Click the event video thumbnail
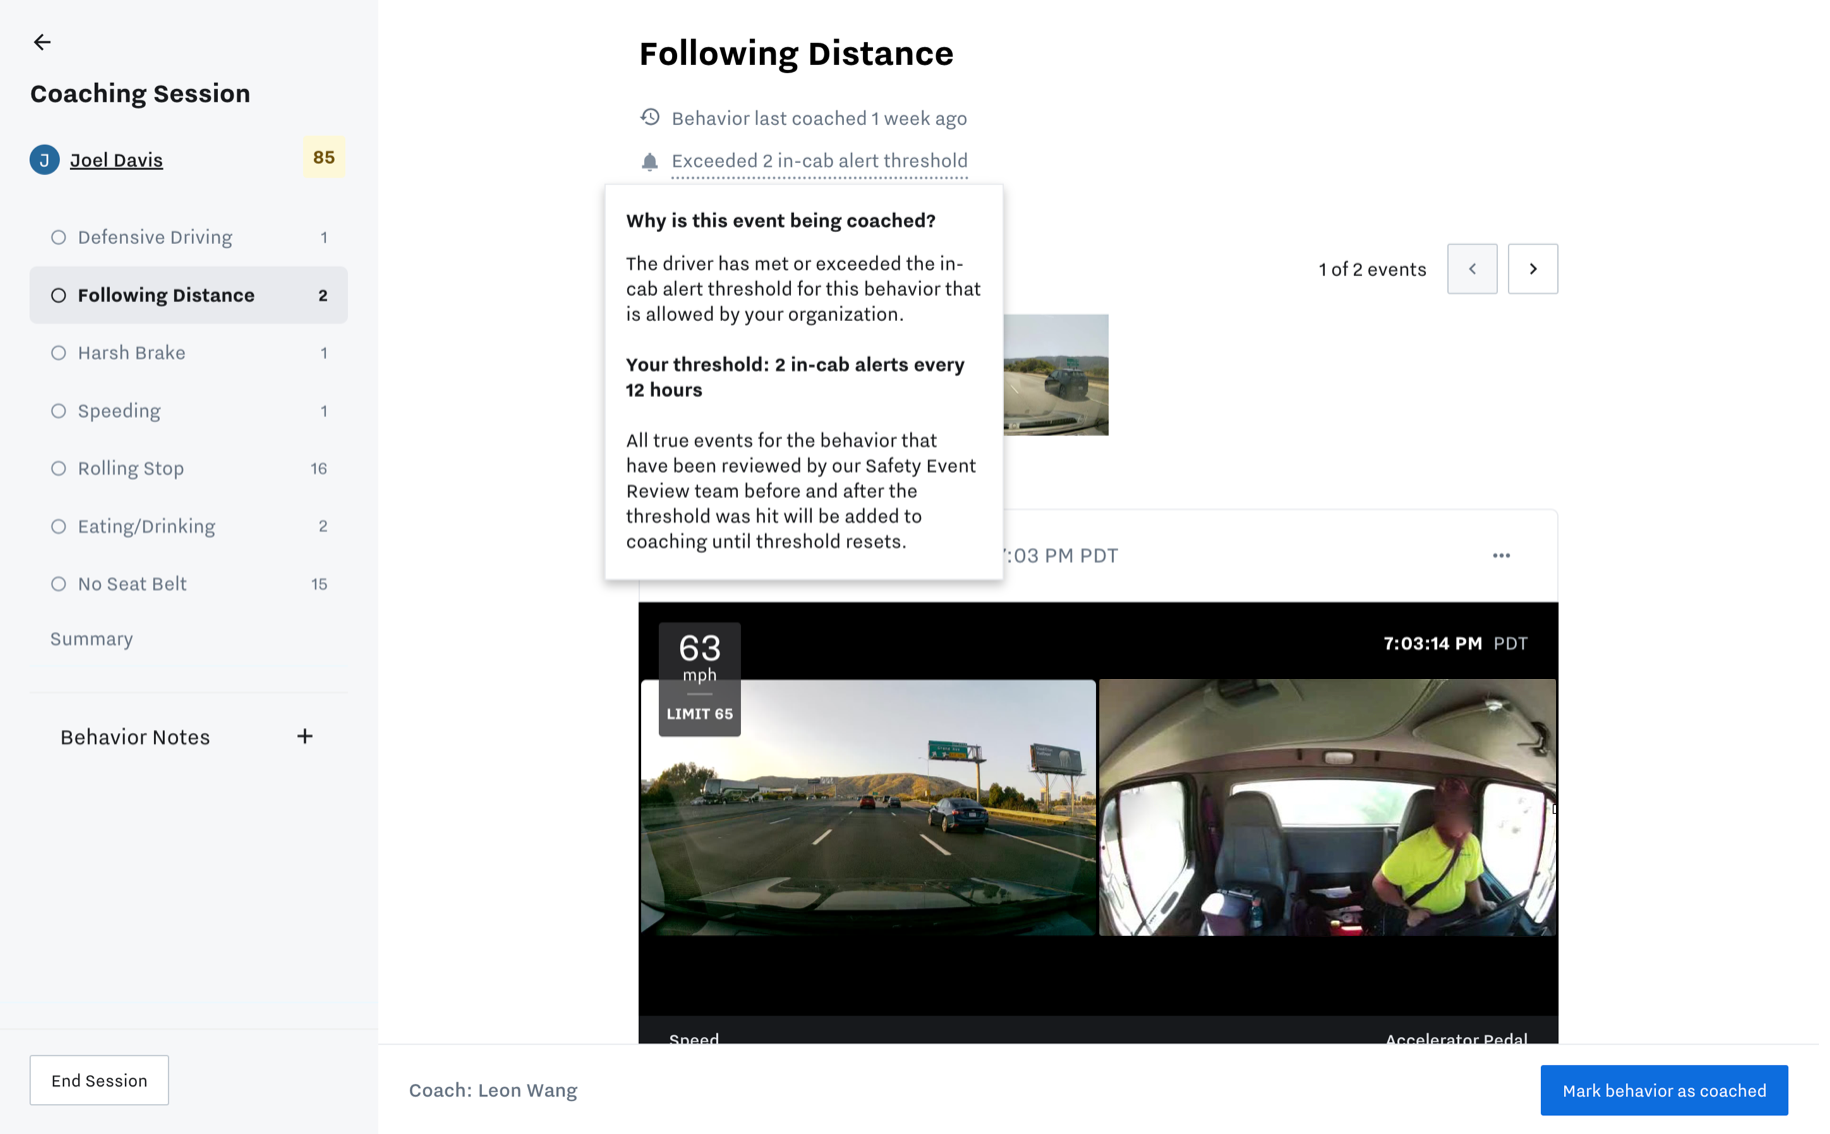The image size is (1830, 1134). (1056, 375)
